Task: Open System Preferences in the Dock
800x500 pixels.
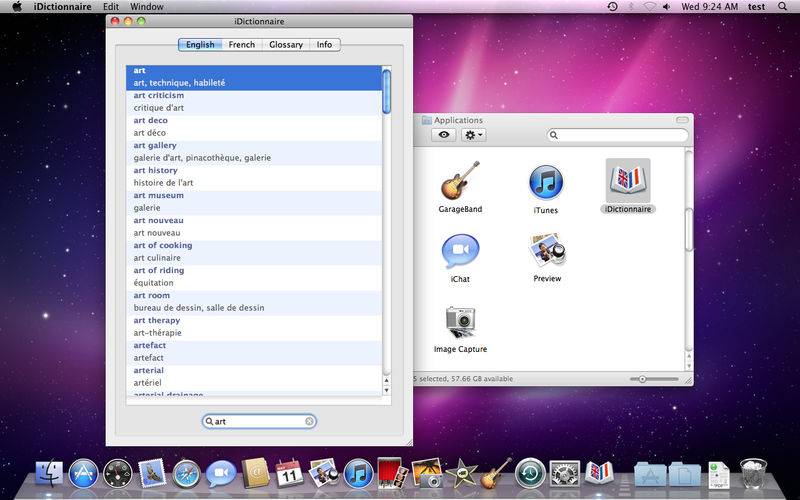Action: (x=564, y=473)
